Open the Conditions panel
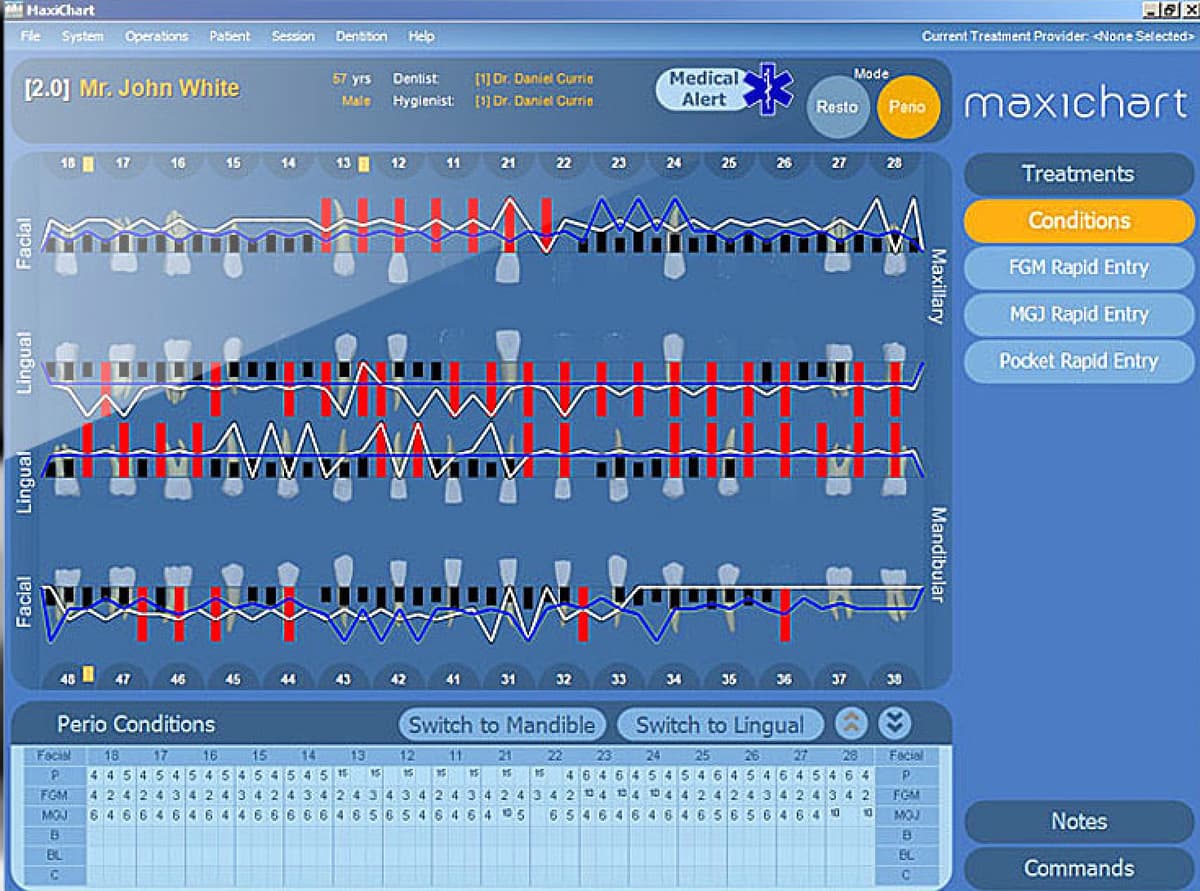This screenshot has width=1200, height=891. pos(1078,221)
